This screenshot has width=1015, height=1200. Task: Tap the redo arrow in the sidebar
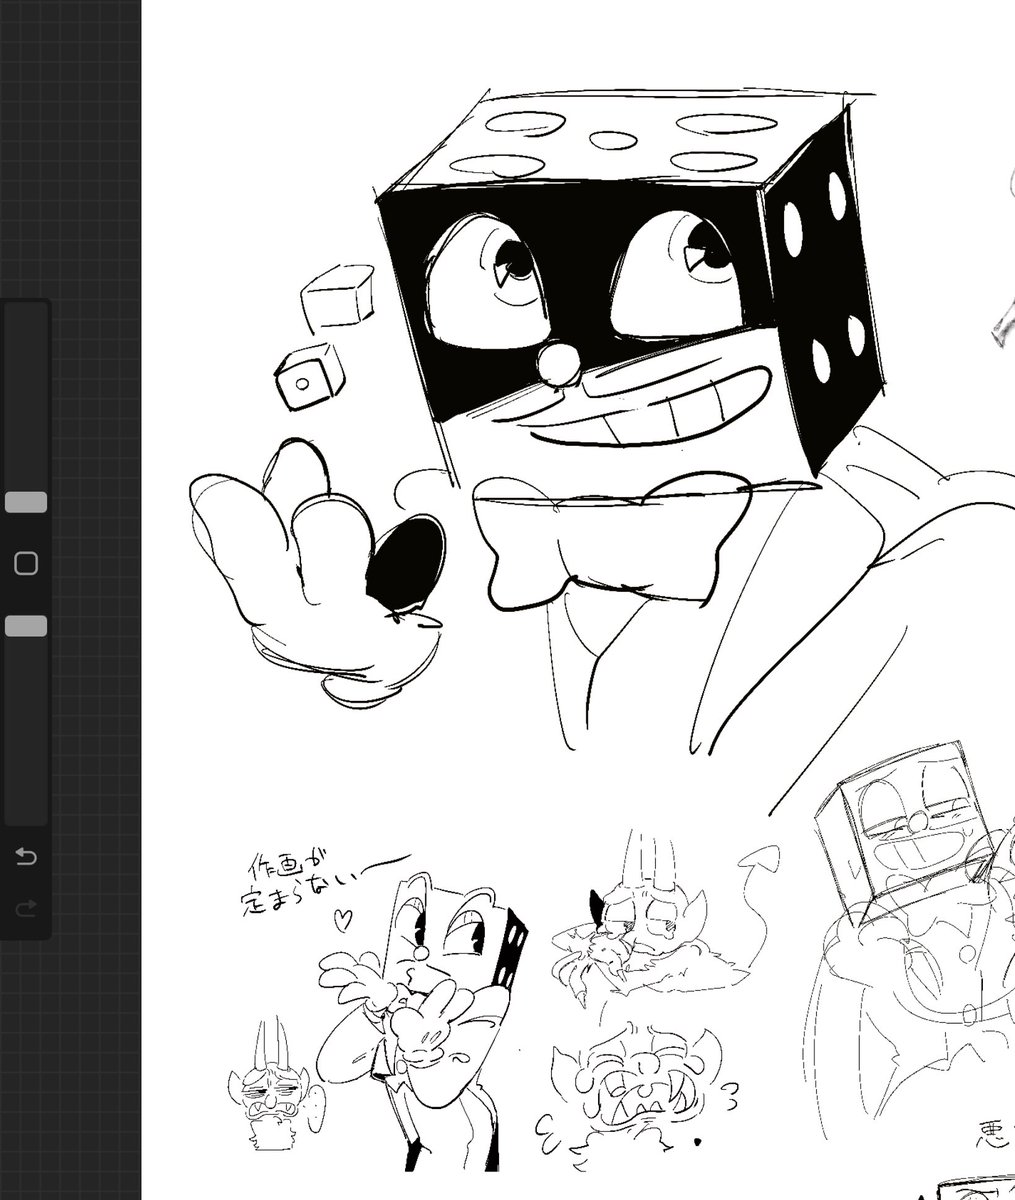pos(26,908)
